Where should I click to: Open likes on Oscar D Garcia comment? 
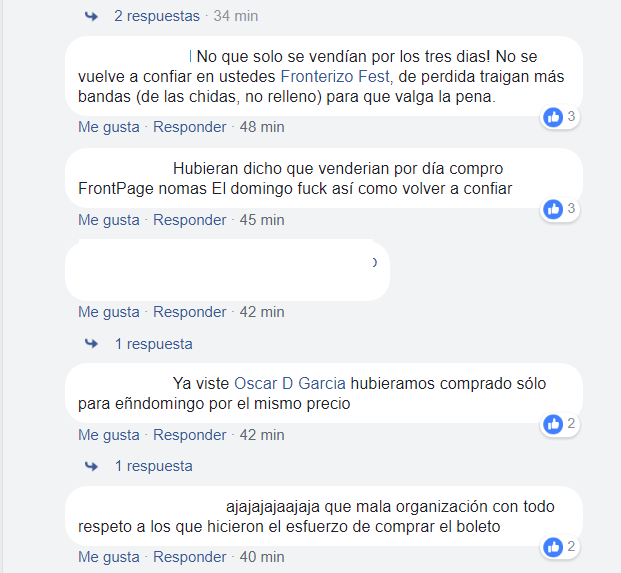pos(560,424)
